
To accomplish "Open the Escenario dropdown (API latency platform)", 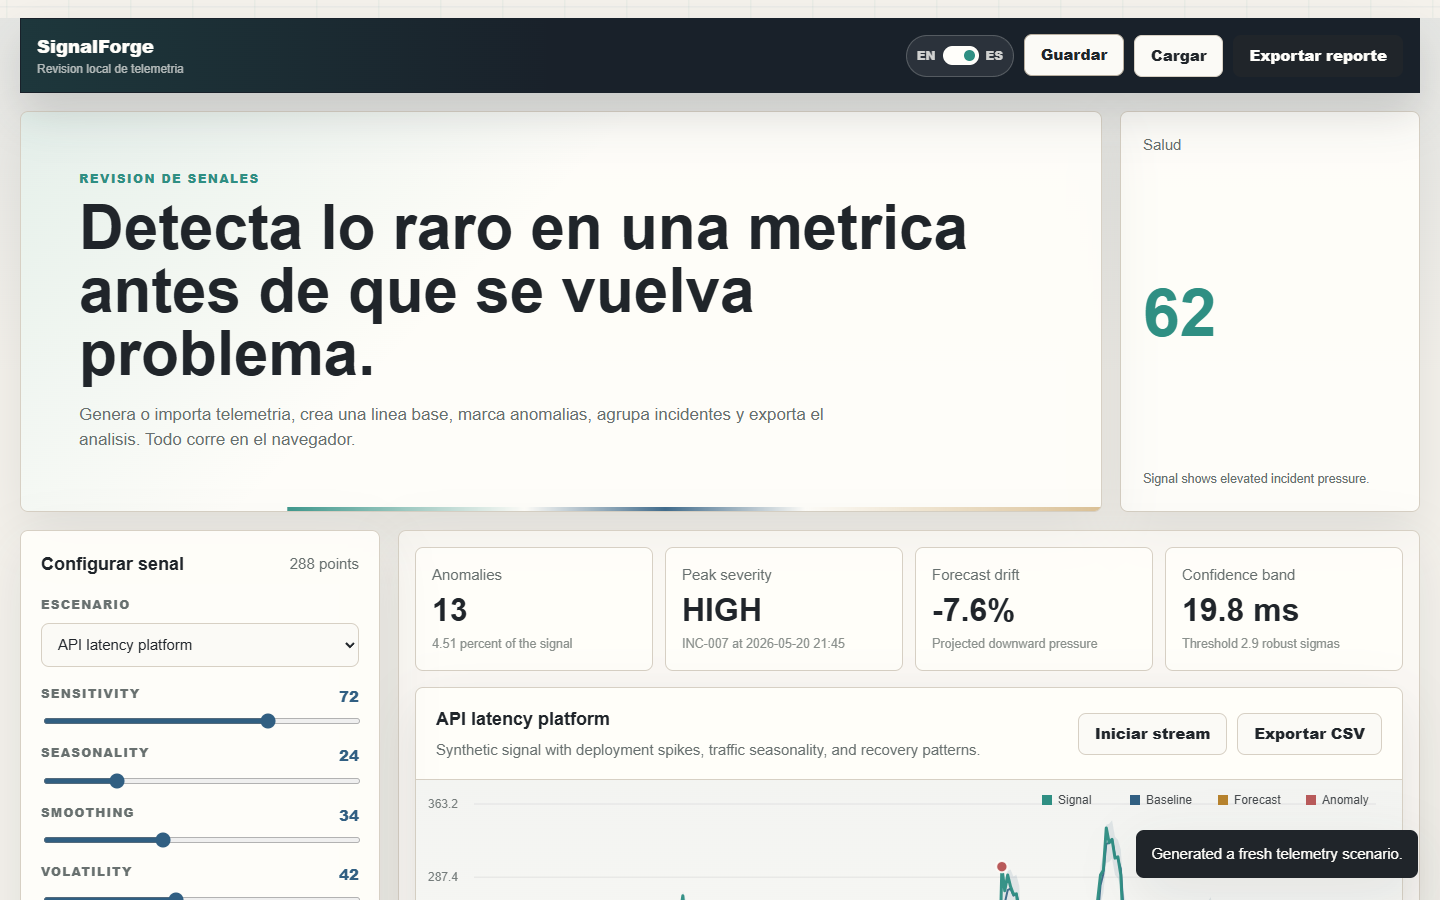I will coord(200,645).
